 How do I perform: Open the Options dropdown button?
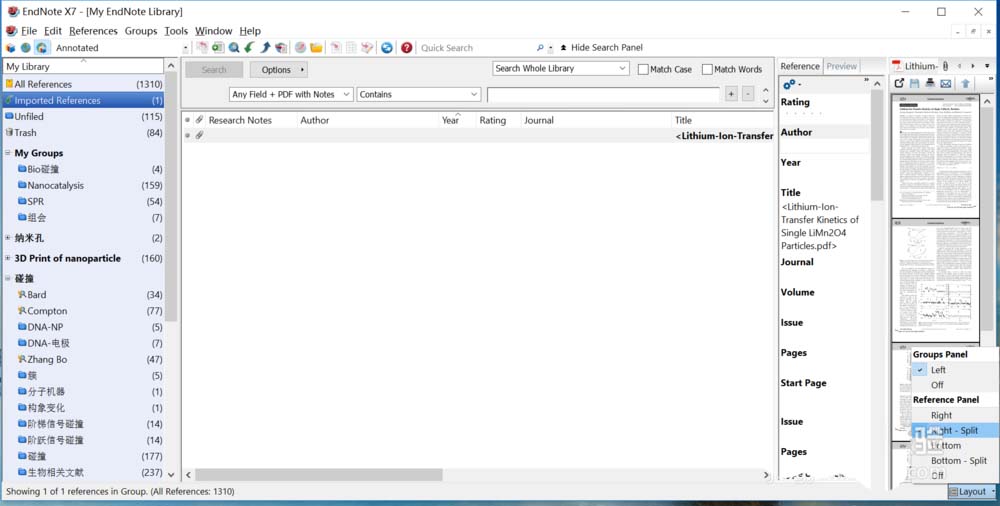click(x=279, y=70)
